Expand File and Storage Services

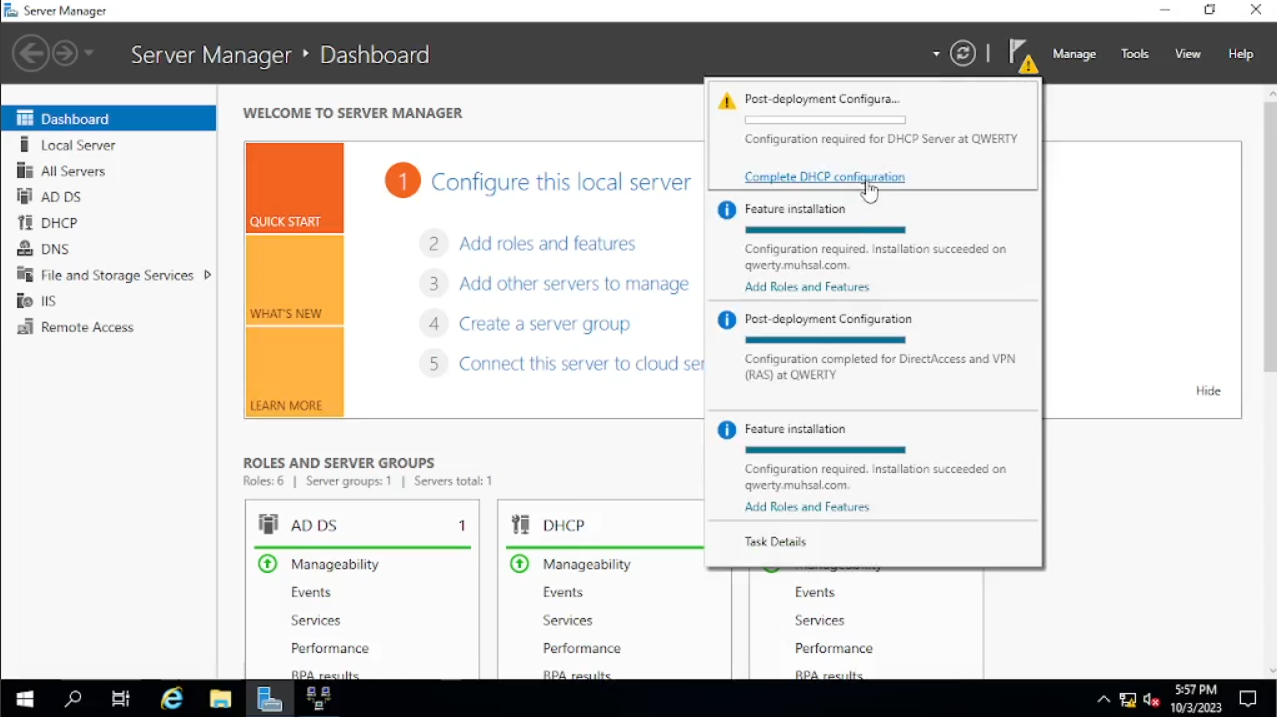coord(207,275)
